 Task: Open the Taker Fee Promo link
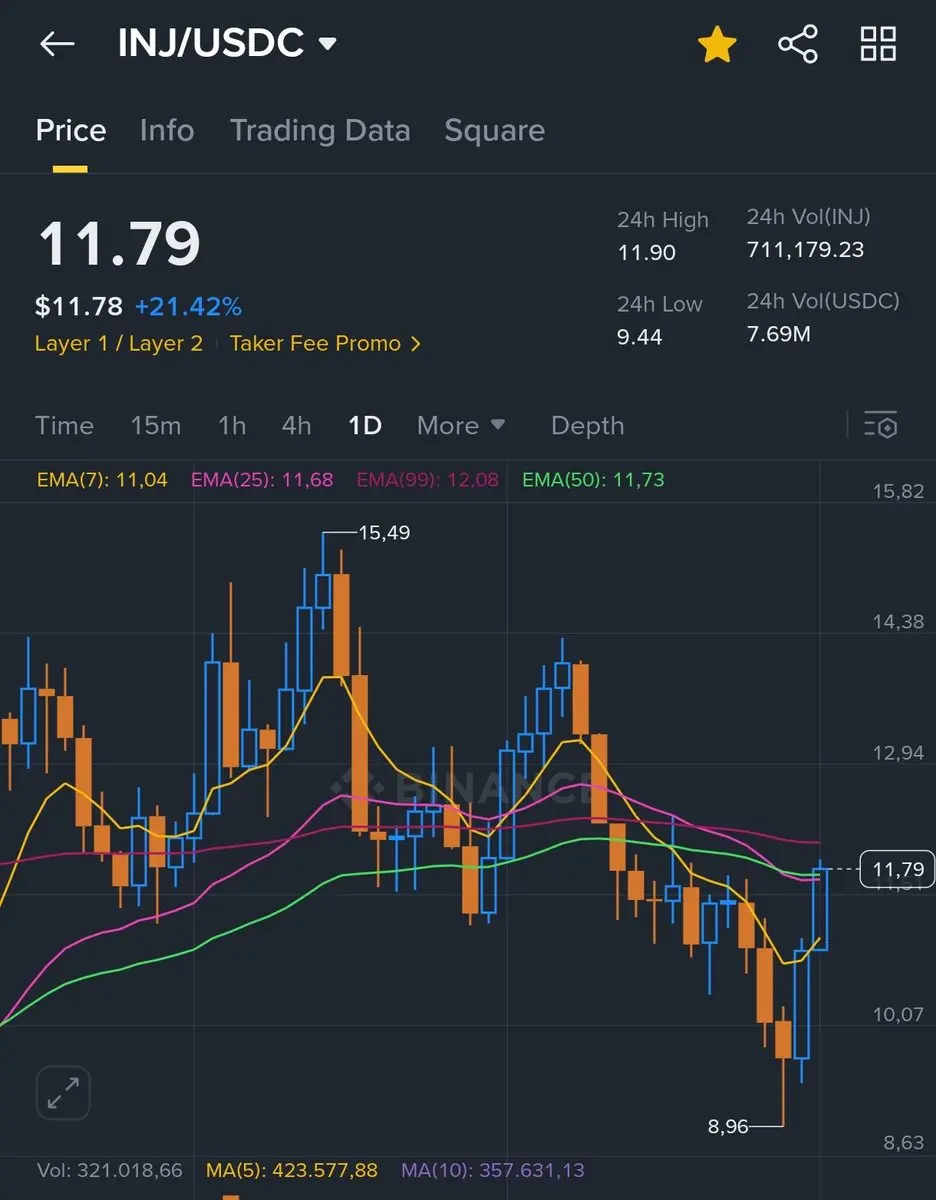pyautogui.click(x=325, y=343)
